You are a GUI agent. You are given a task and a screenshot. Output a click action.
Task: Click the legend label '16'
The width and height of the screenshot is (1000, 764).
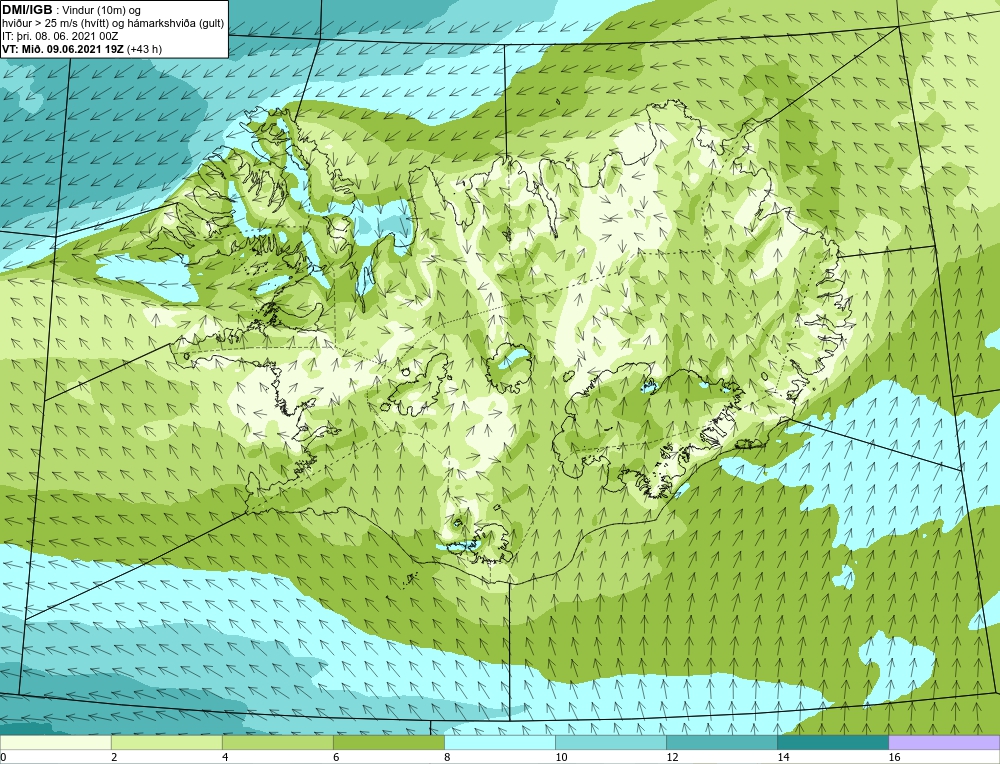pos(894,757)
